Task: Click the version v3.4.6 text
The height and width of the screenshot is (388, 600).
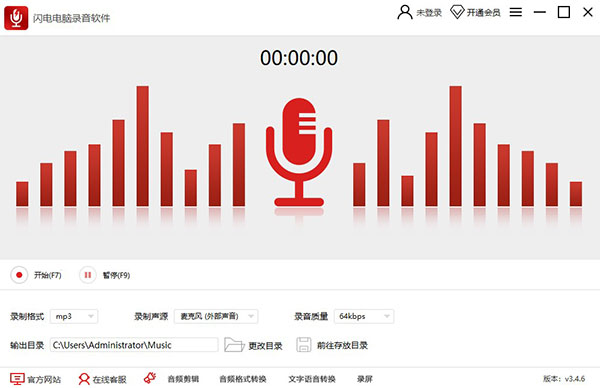Action: pyautogui.click(x=564, y=379)
